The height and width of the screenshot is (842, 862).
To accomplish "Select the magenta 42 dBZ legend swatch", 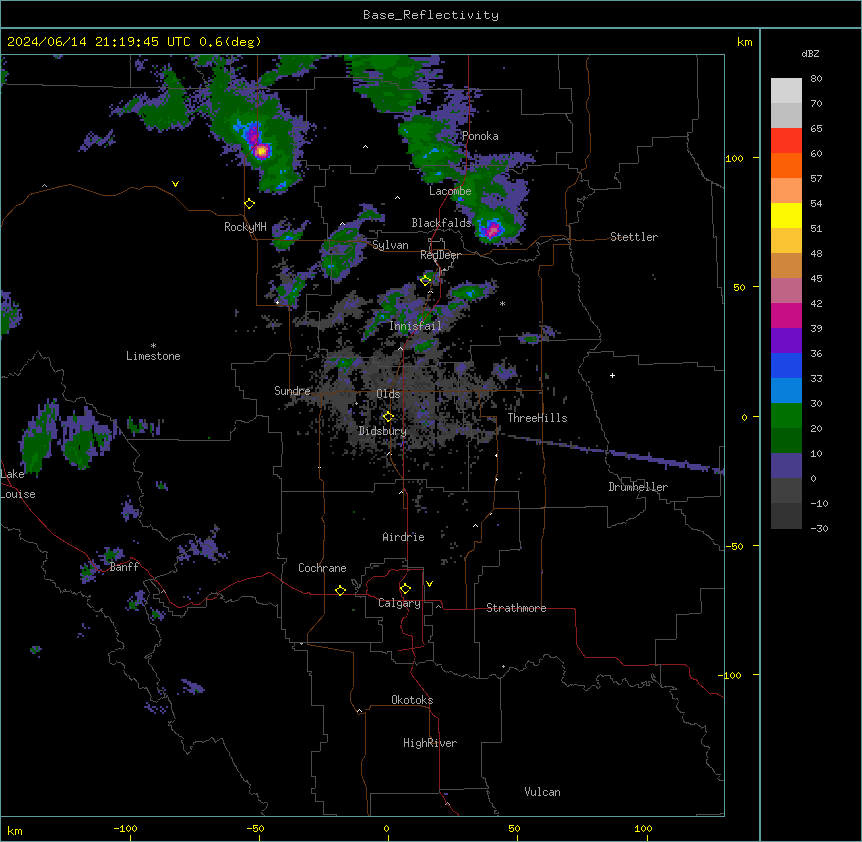I will click(786, 315).
